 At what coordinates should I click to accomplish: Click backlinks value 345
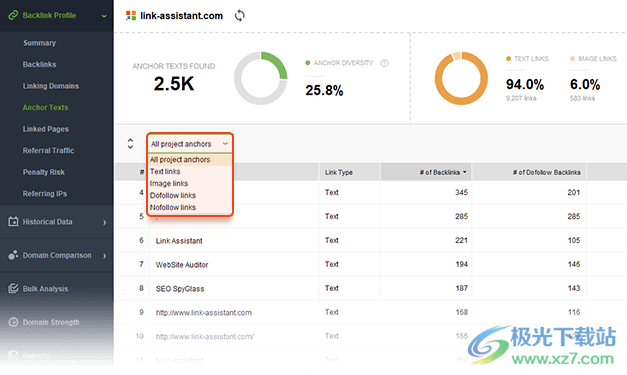461,192
